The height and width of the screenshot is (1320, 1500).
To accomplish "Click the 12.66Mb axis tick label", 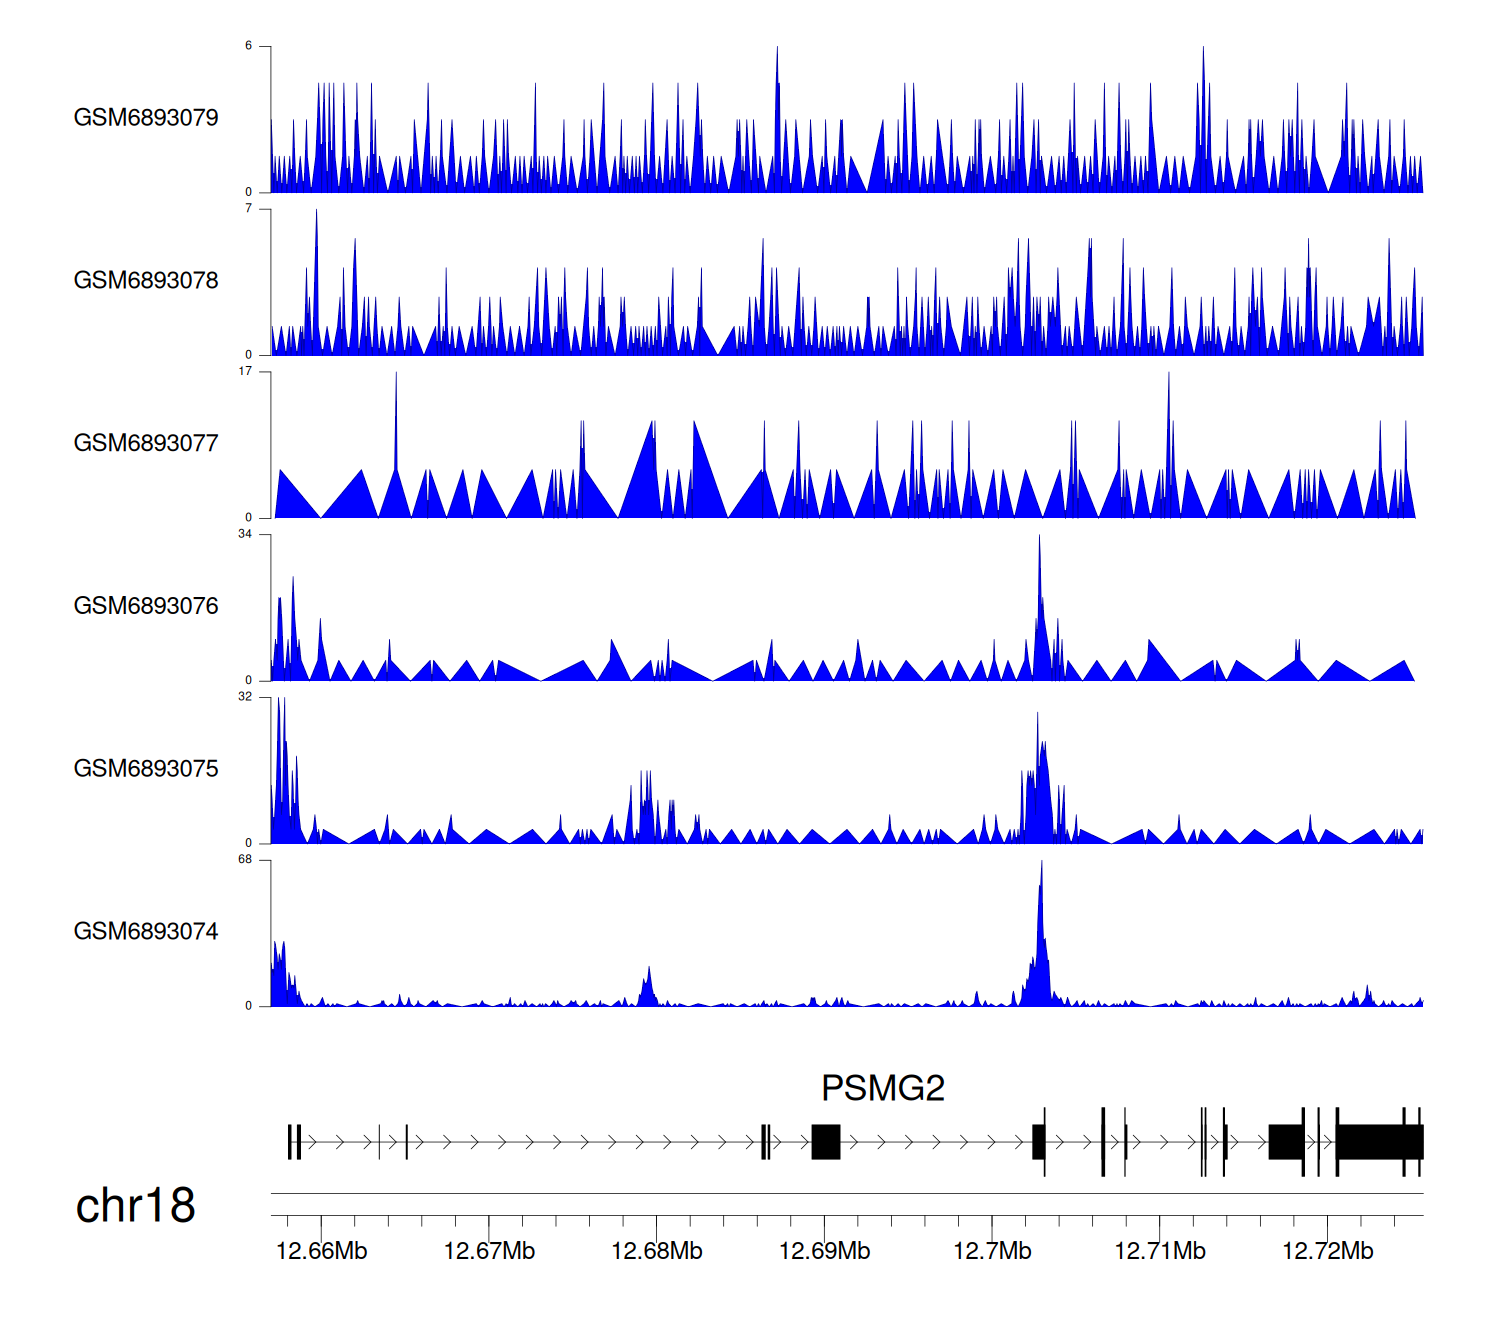I will tap(321, 1251).
